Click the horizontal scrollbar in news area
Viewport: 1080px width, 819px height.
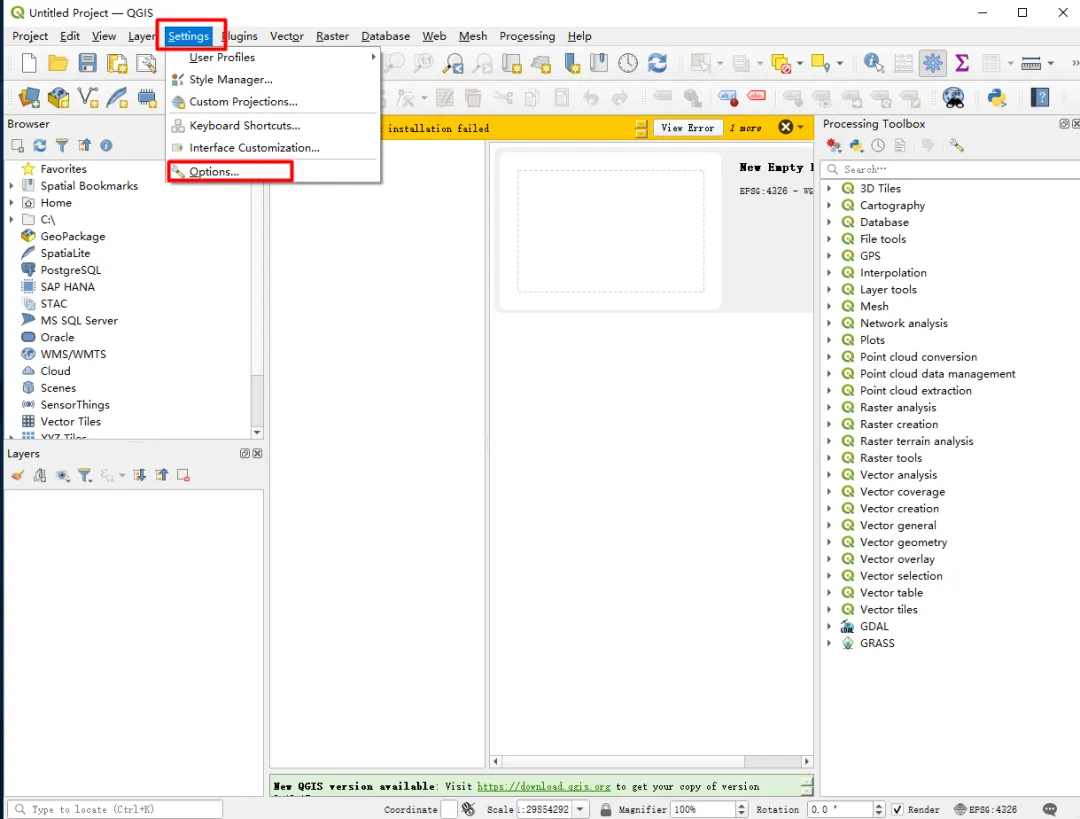pos(651,761)
